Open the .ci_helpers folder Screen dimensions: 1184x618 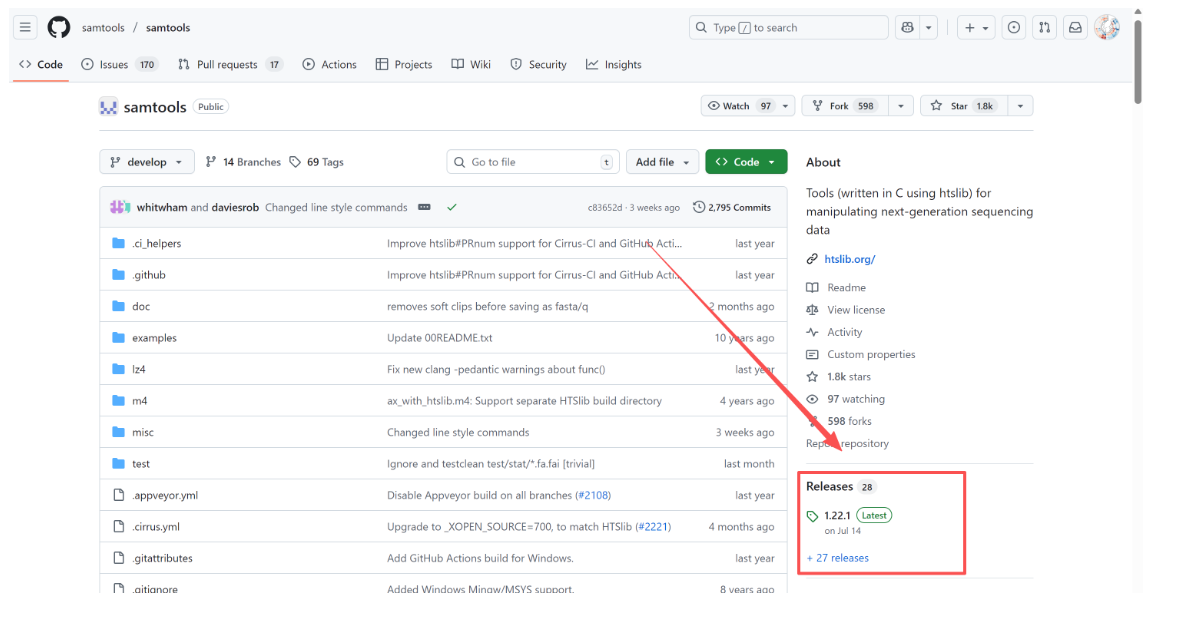(156, 243)
